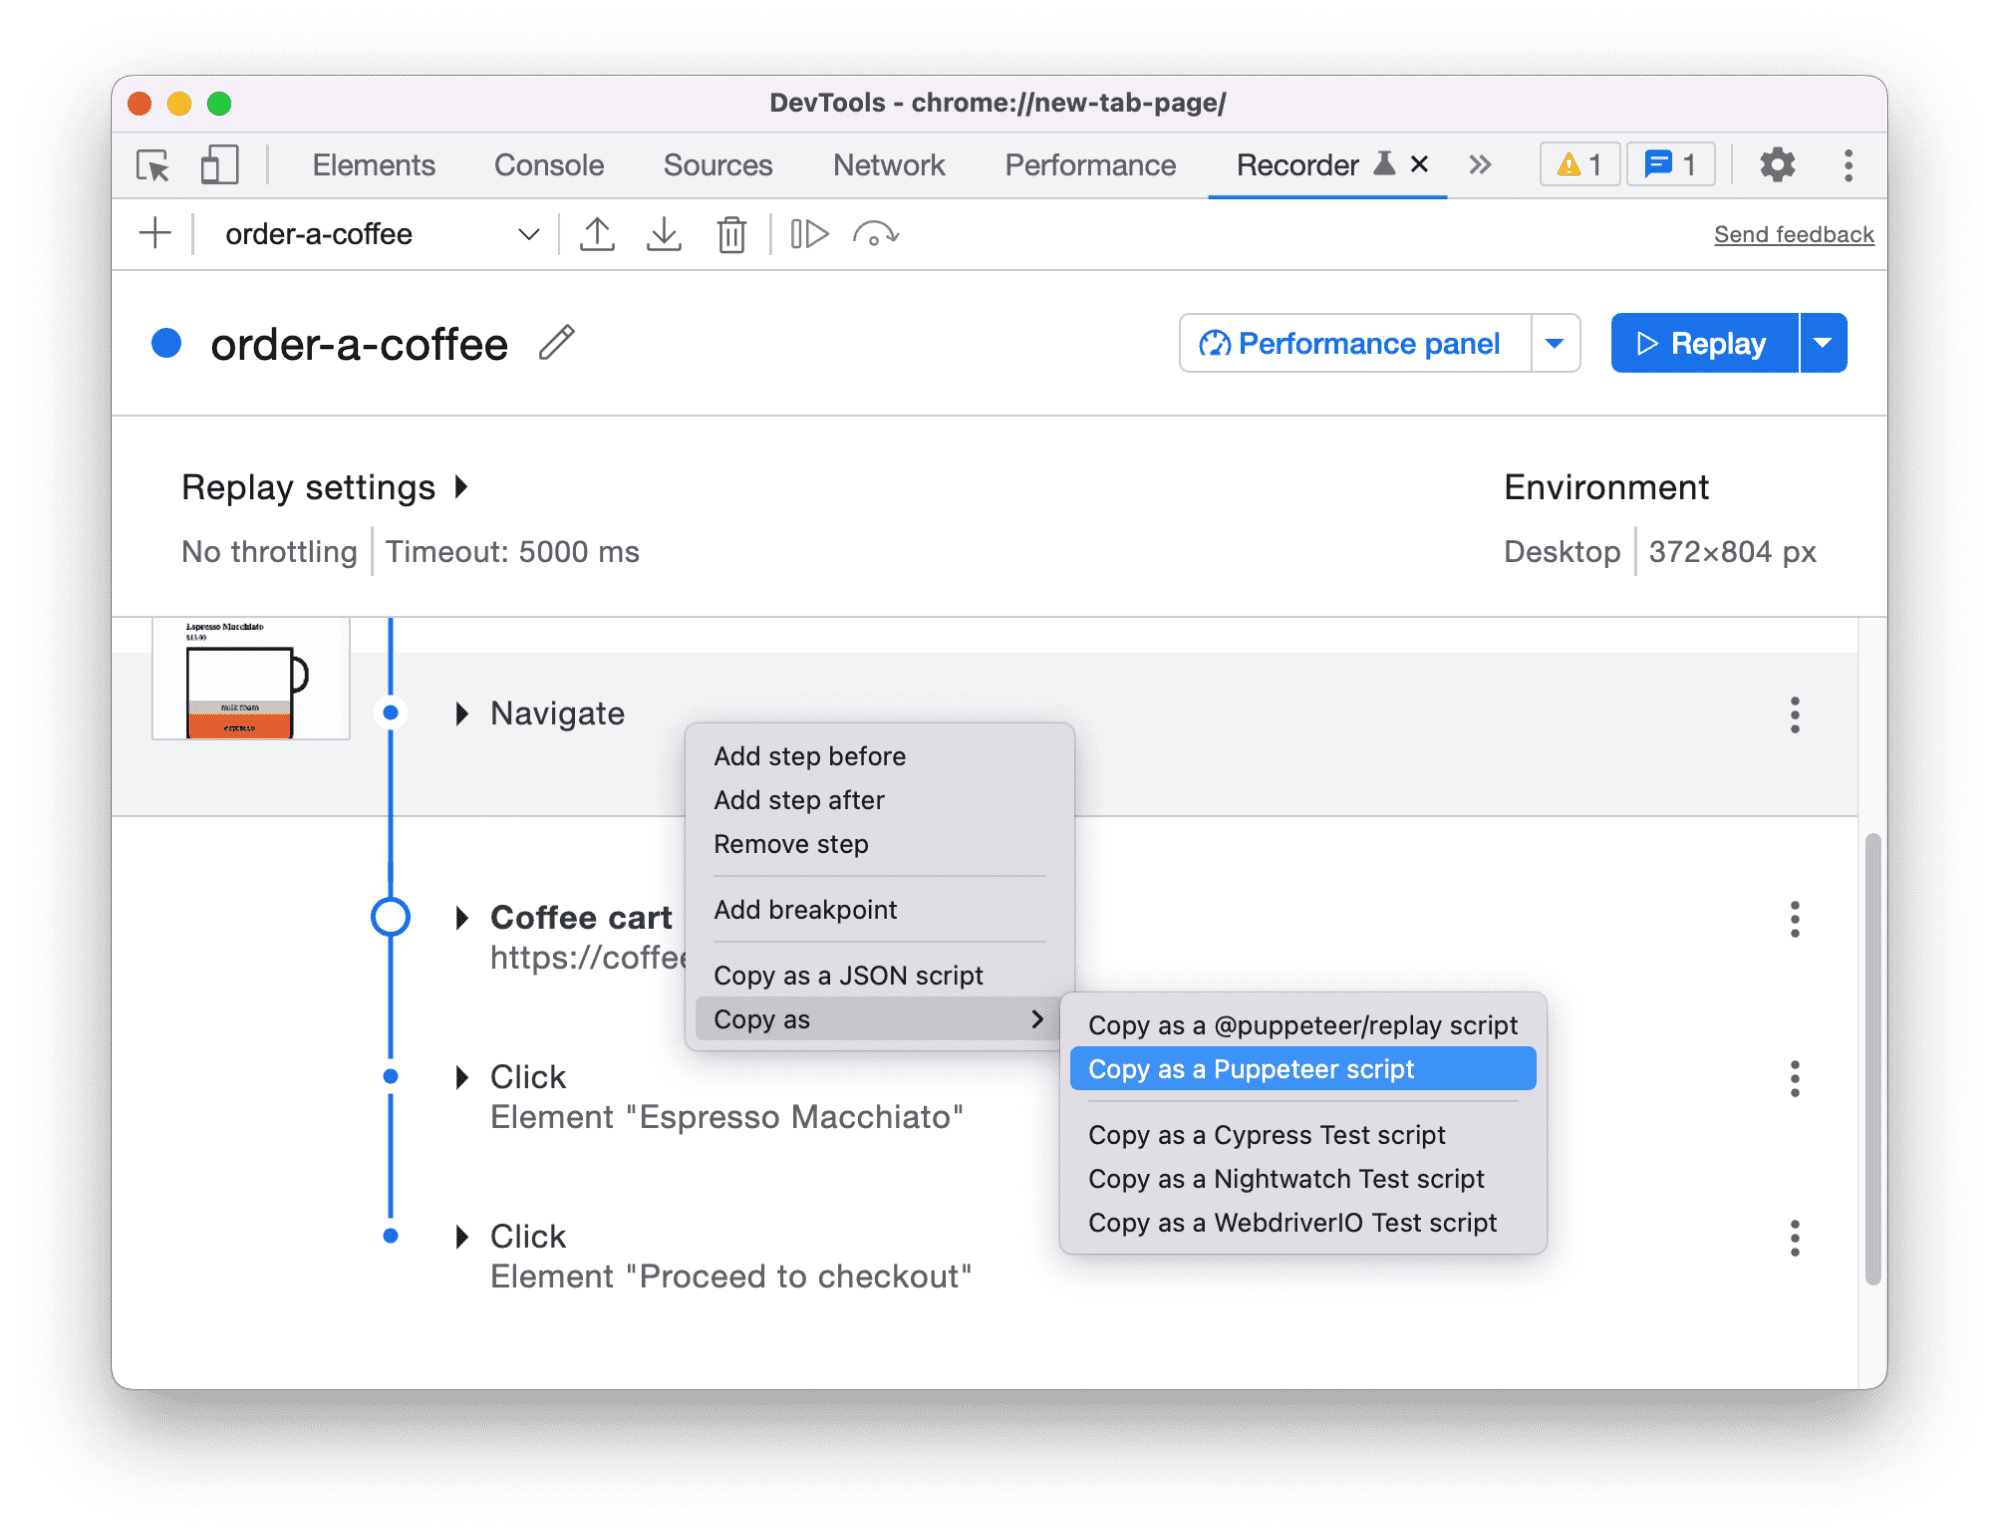The image size is (1999, 1537).
Task: Click the Navigate step overflow menu icon
Action: click(x=1796, y=714)
